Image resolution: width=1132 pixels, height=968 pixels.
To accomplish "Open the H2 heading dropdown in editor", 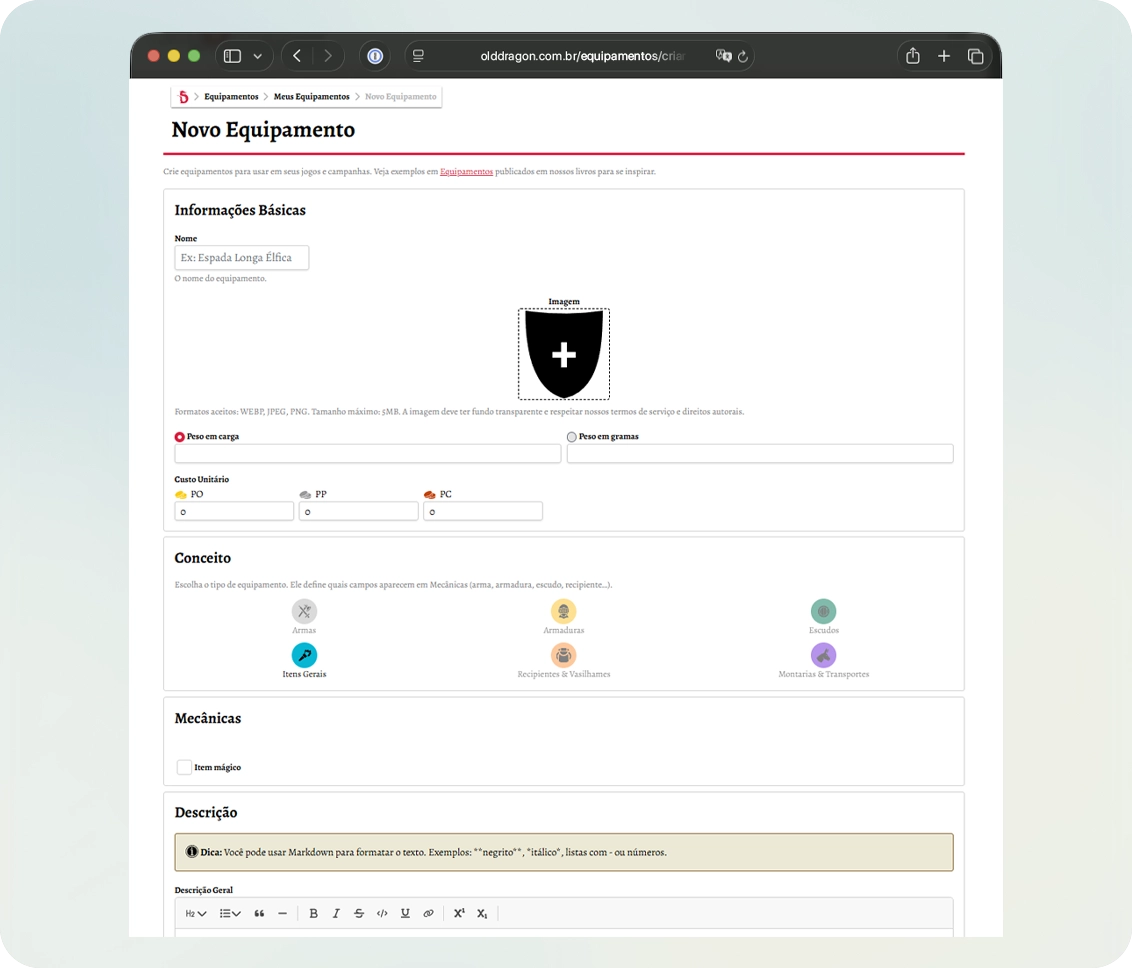I will (x=196, y=913).
